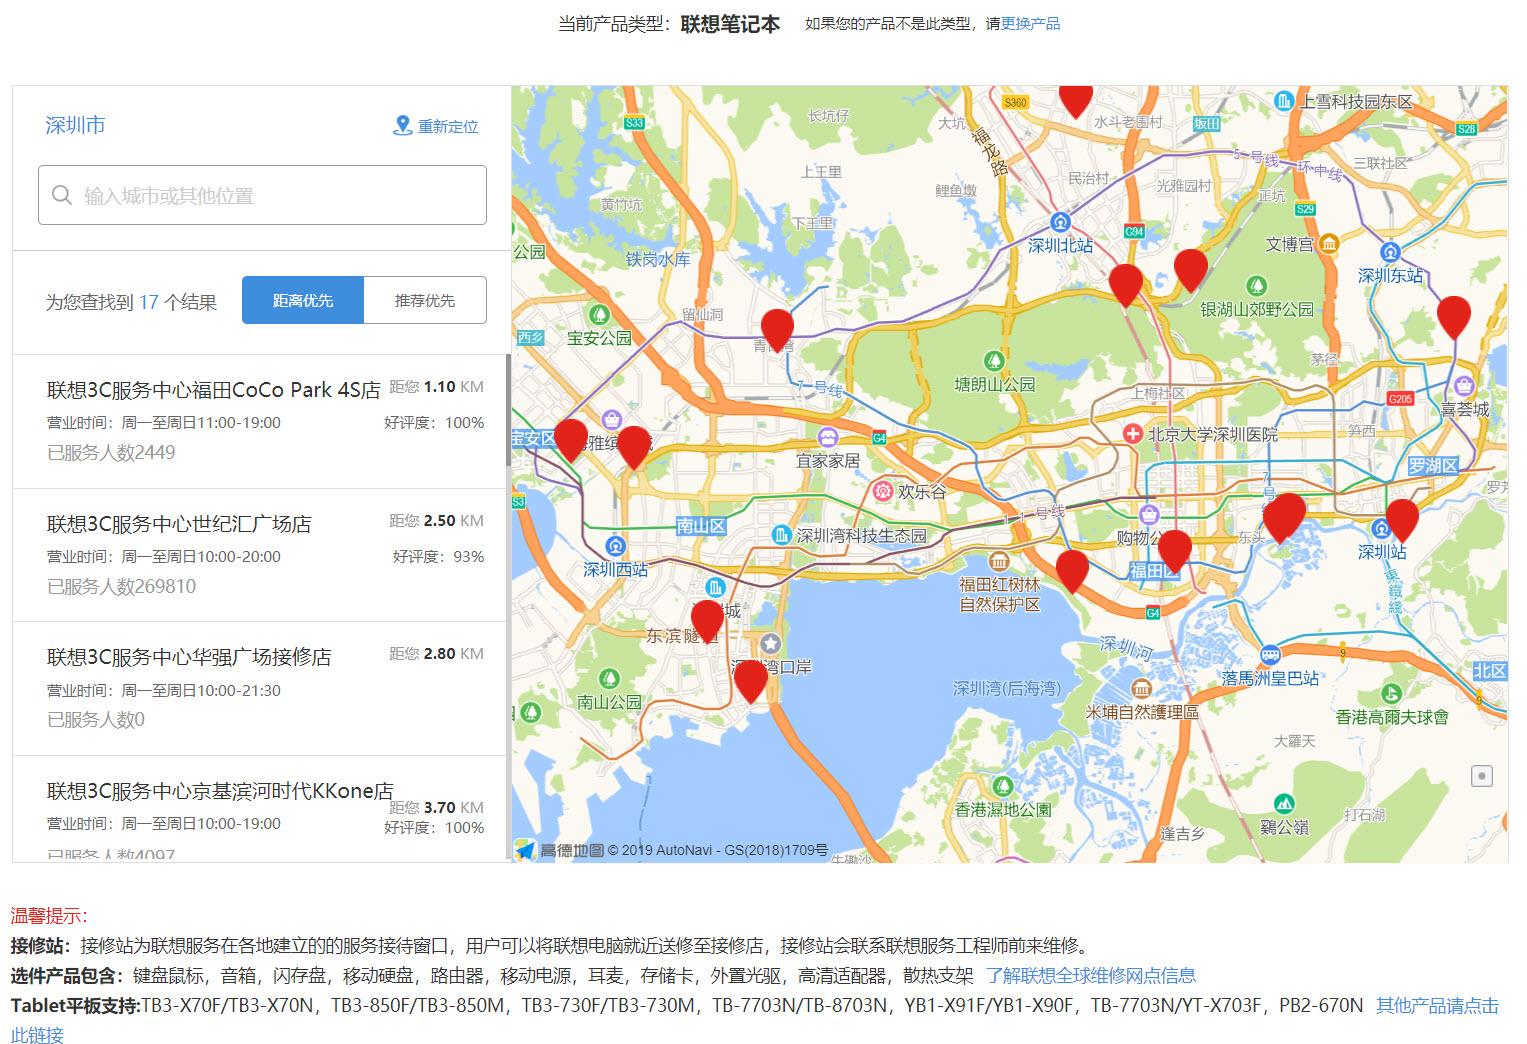This screenshot has width=1527, height=1044.
Task: Select the red marker near 福田红树林
Action: [1072, 571]
